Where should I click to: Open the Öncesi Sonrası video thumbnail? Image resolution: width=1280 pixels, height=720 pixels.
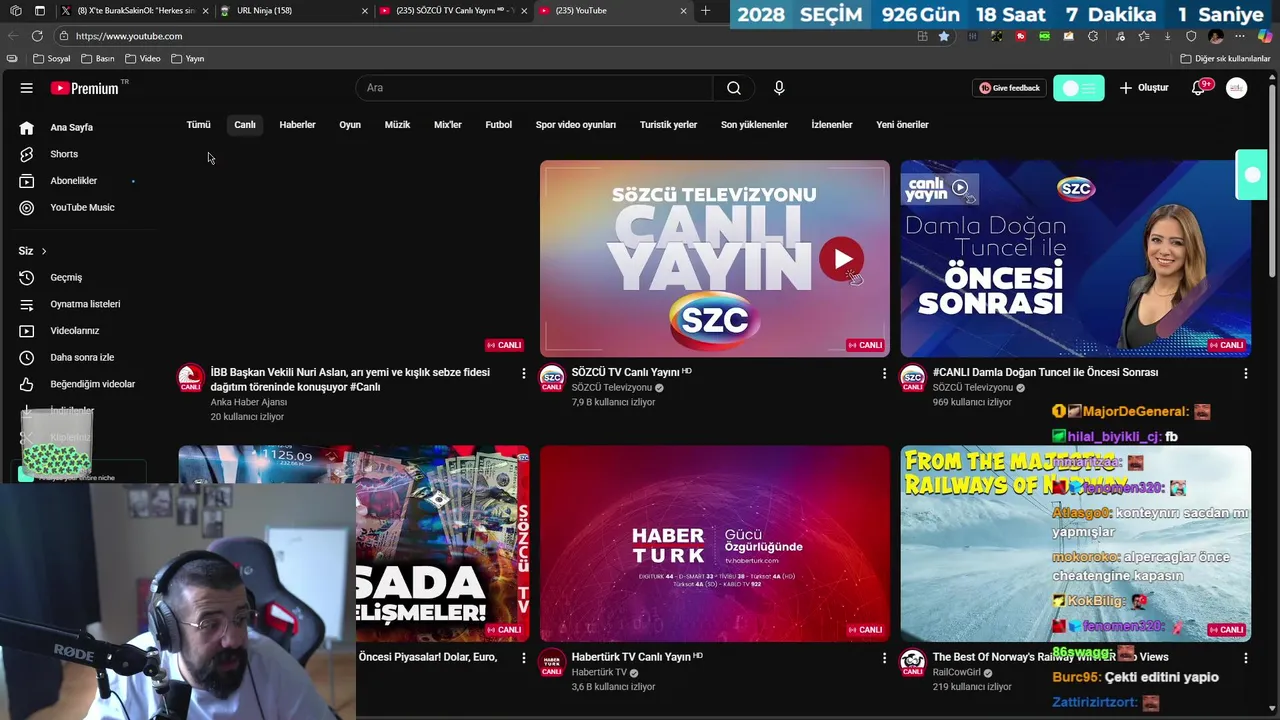[1075, 259]
